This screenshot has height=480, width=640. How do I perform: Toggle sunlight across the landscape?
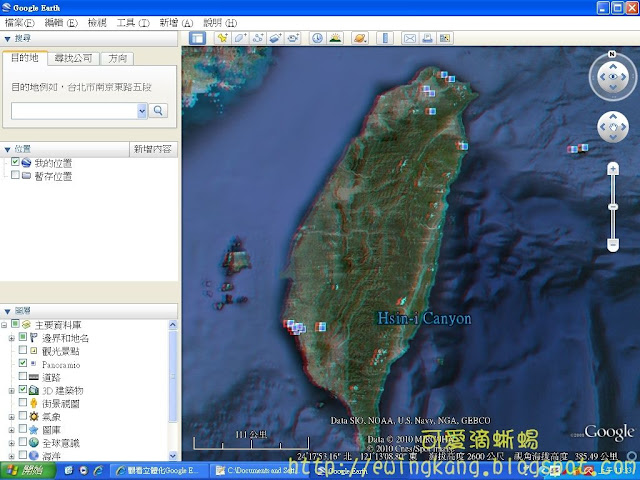(x=335, y=38)
